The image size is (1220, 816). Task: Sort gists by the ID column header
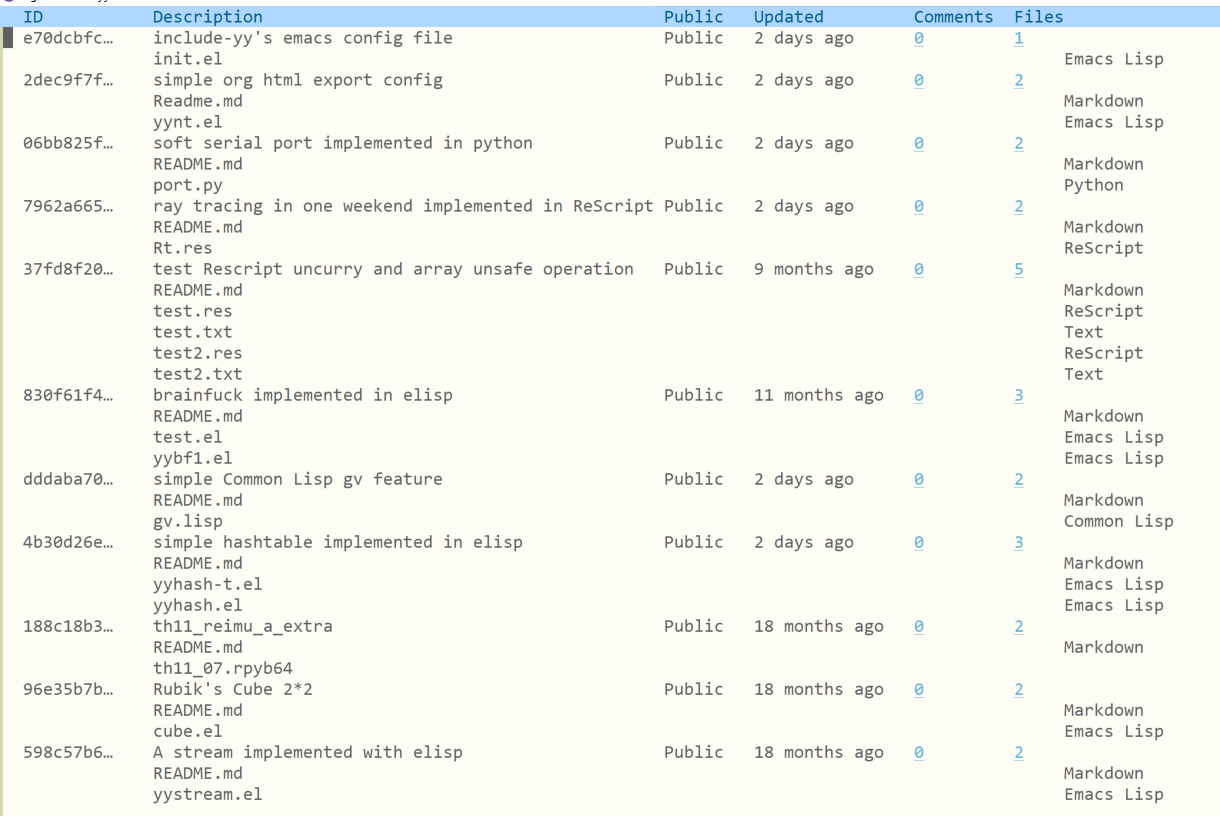[x=34, y=16]
